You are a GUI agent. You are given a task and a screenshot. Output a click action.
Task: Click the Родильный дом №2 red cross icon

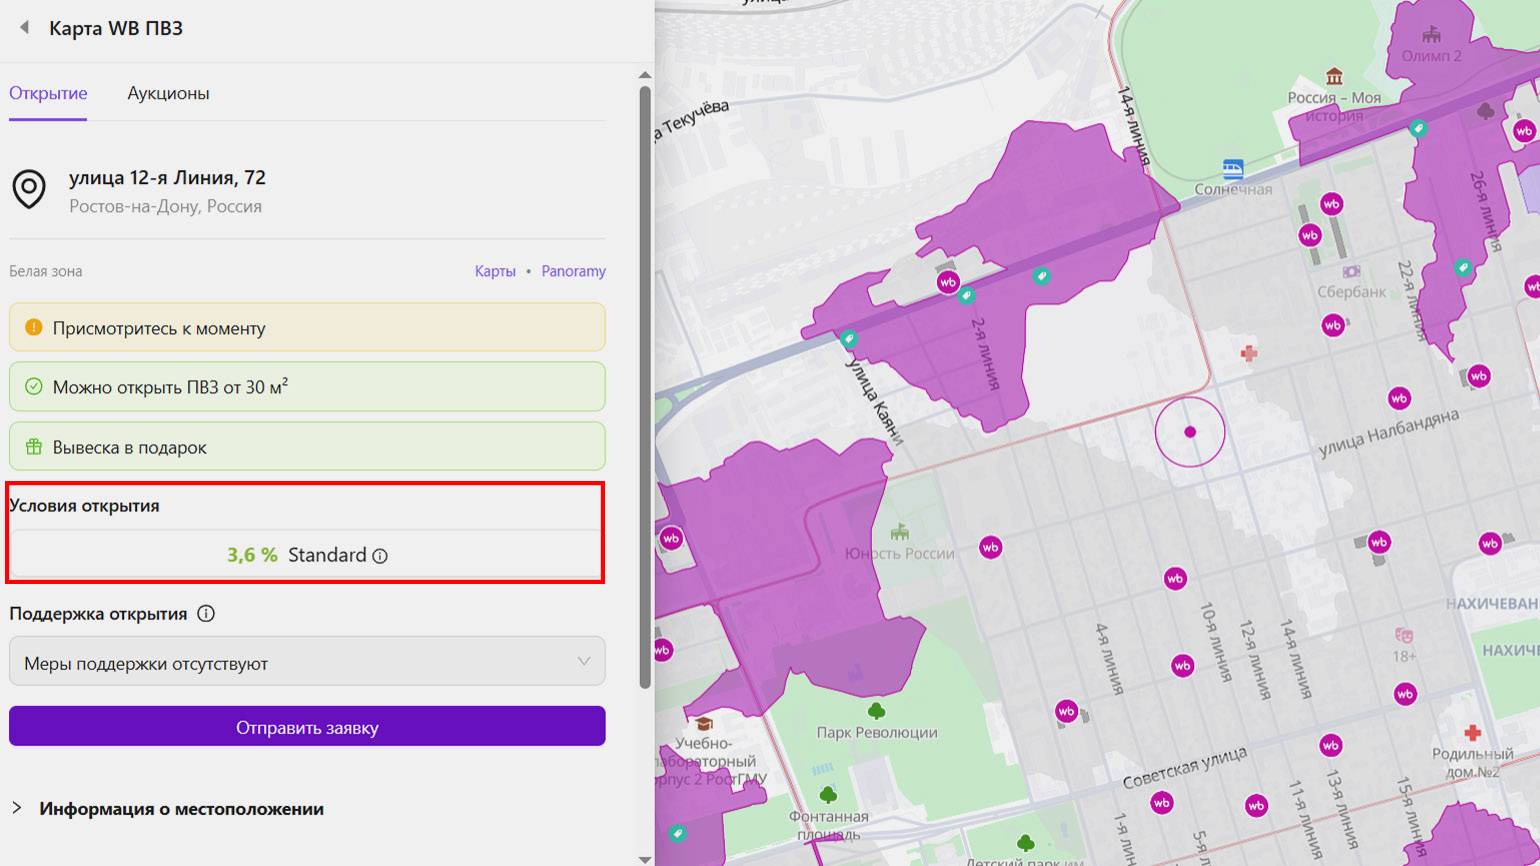pos(1471,733)
